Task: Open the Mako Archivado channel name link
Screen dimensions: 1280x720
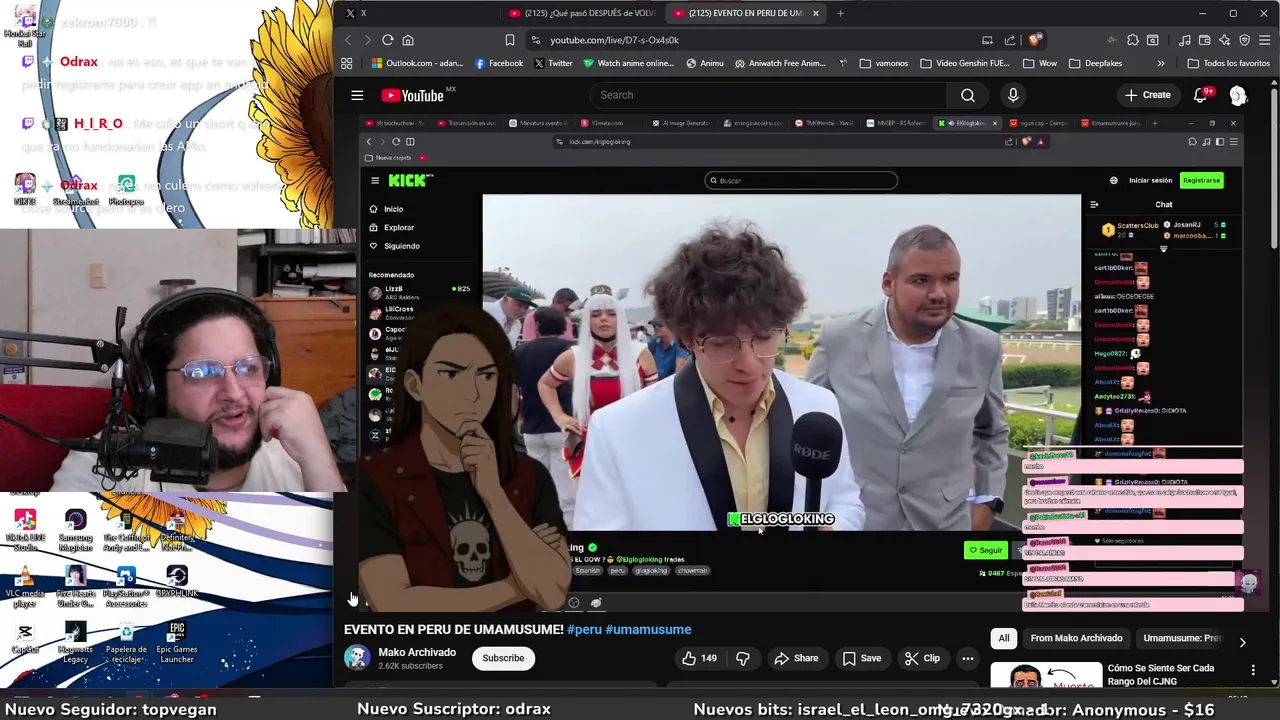Action: point(417,652)
